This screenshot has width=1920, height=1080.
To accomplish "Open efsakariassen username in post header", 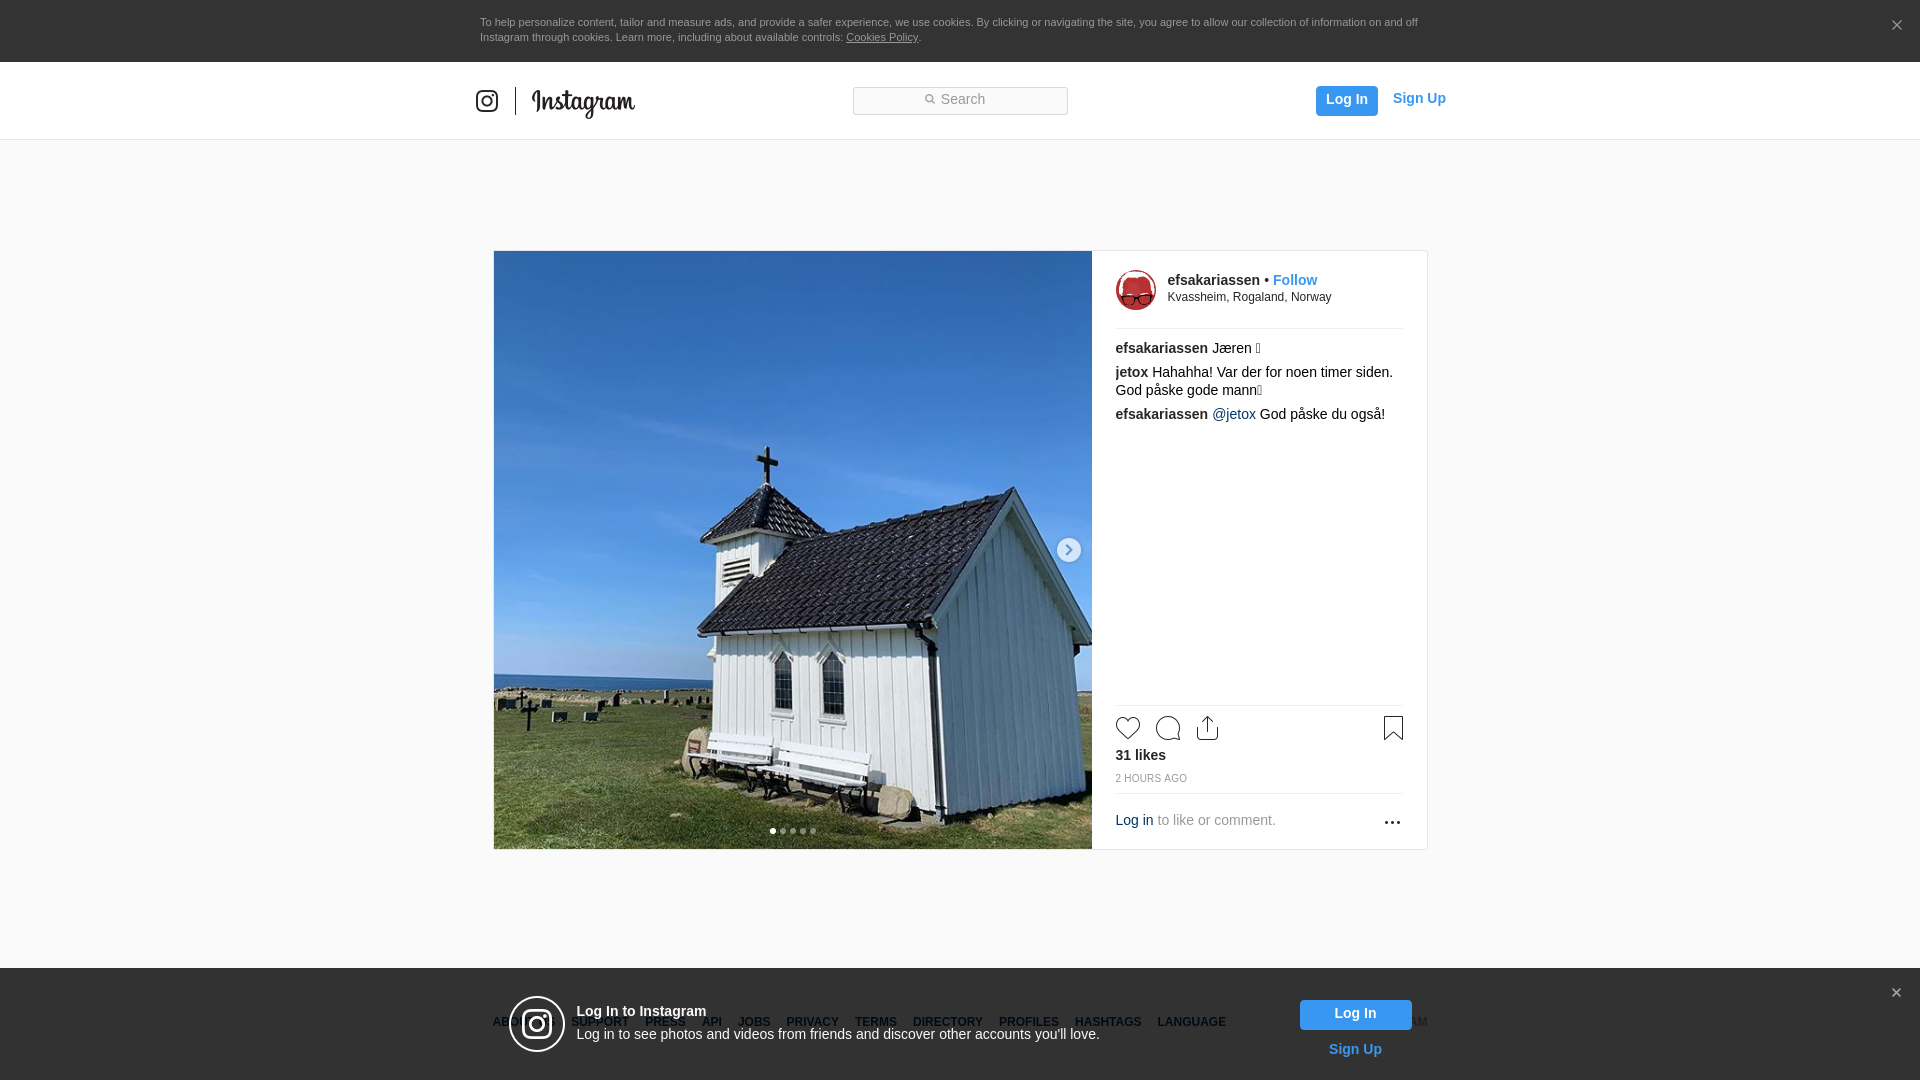I will click(x=1213, y=280).
